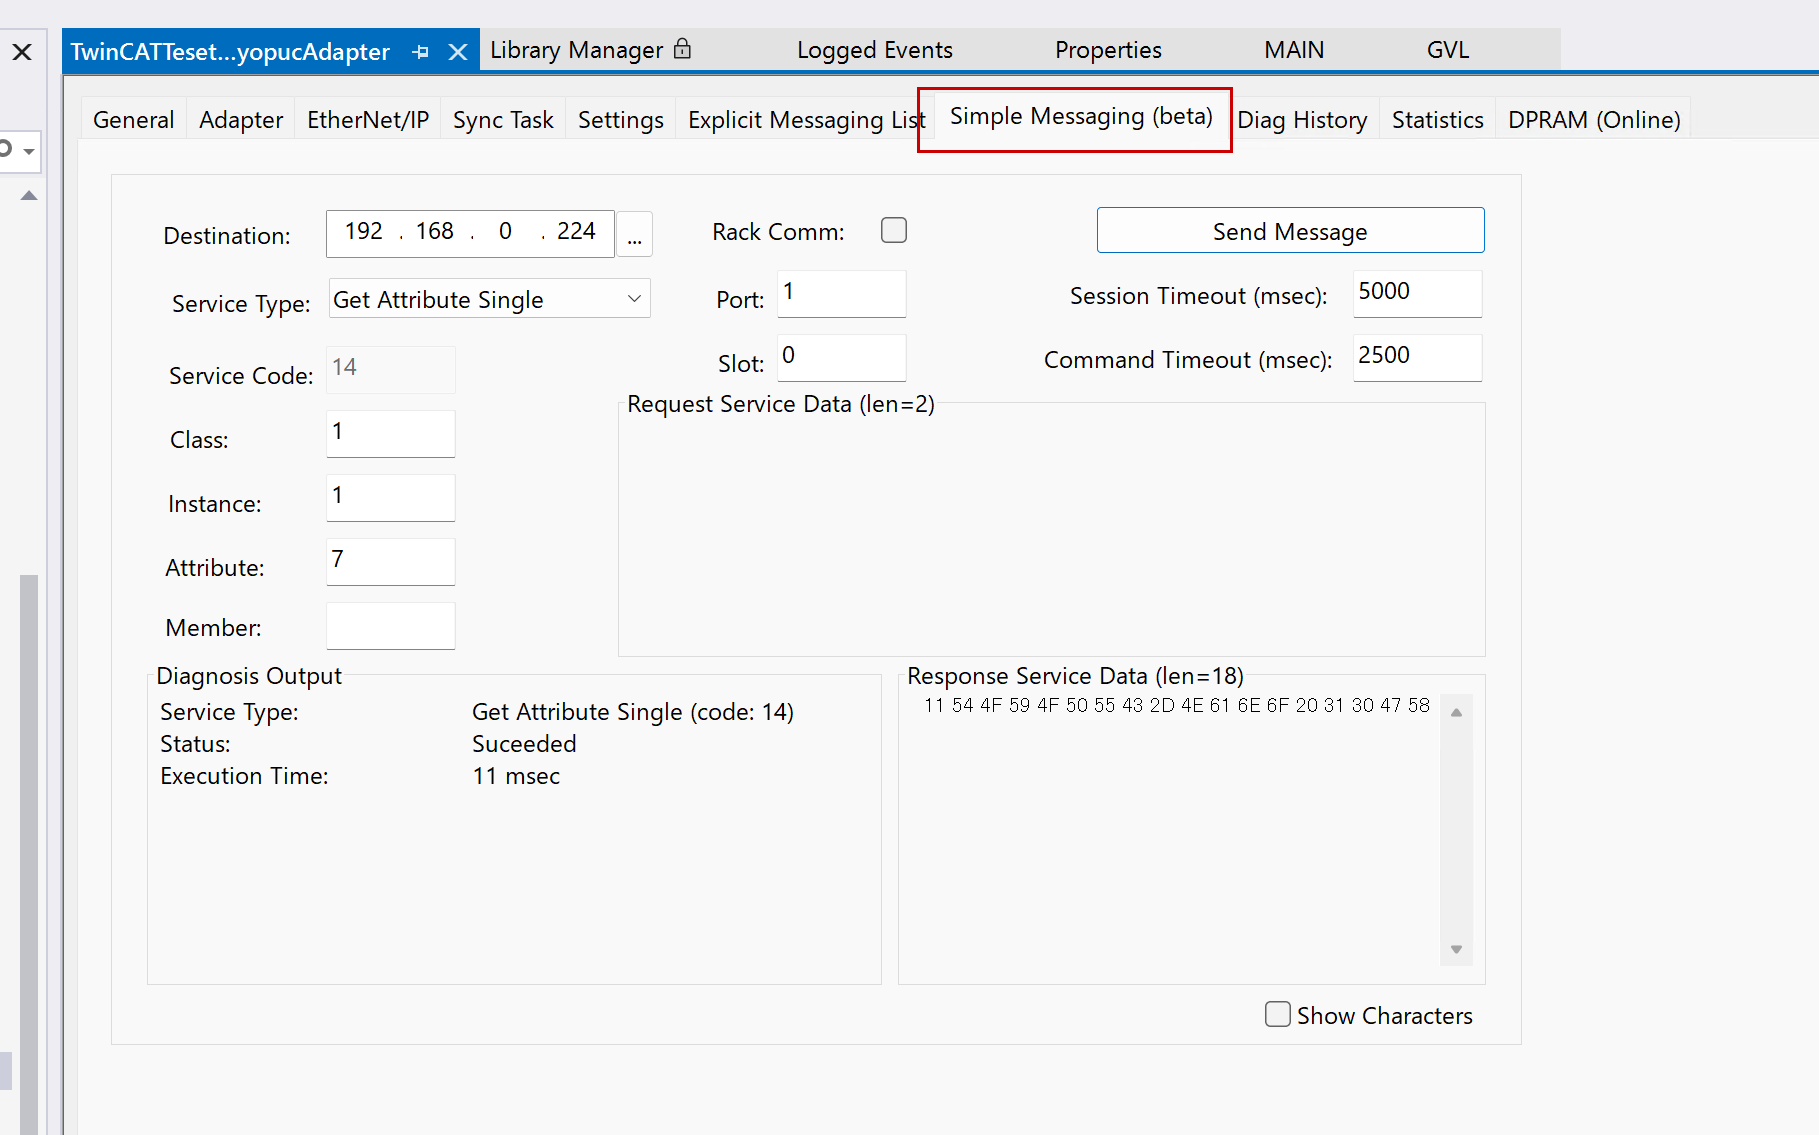Click the left panel scroll up arrow

[29, 196]
